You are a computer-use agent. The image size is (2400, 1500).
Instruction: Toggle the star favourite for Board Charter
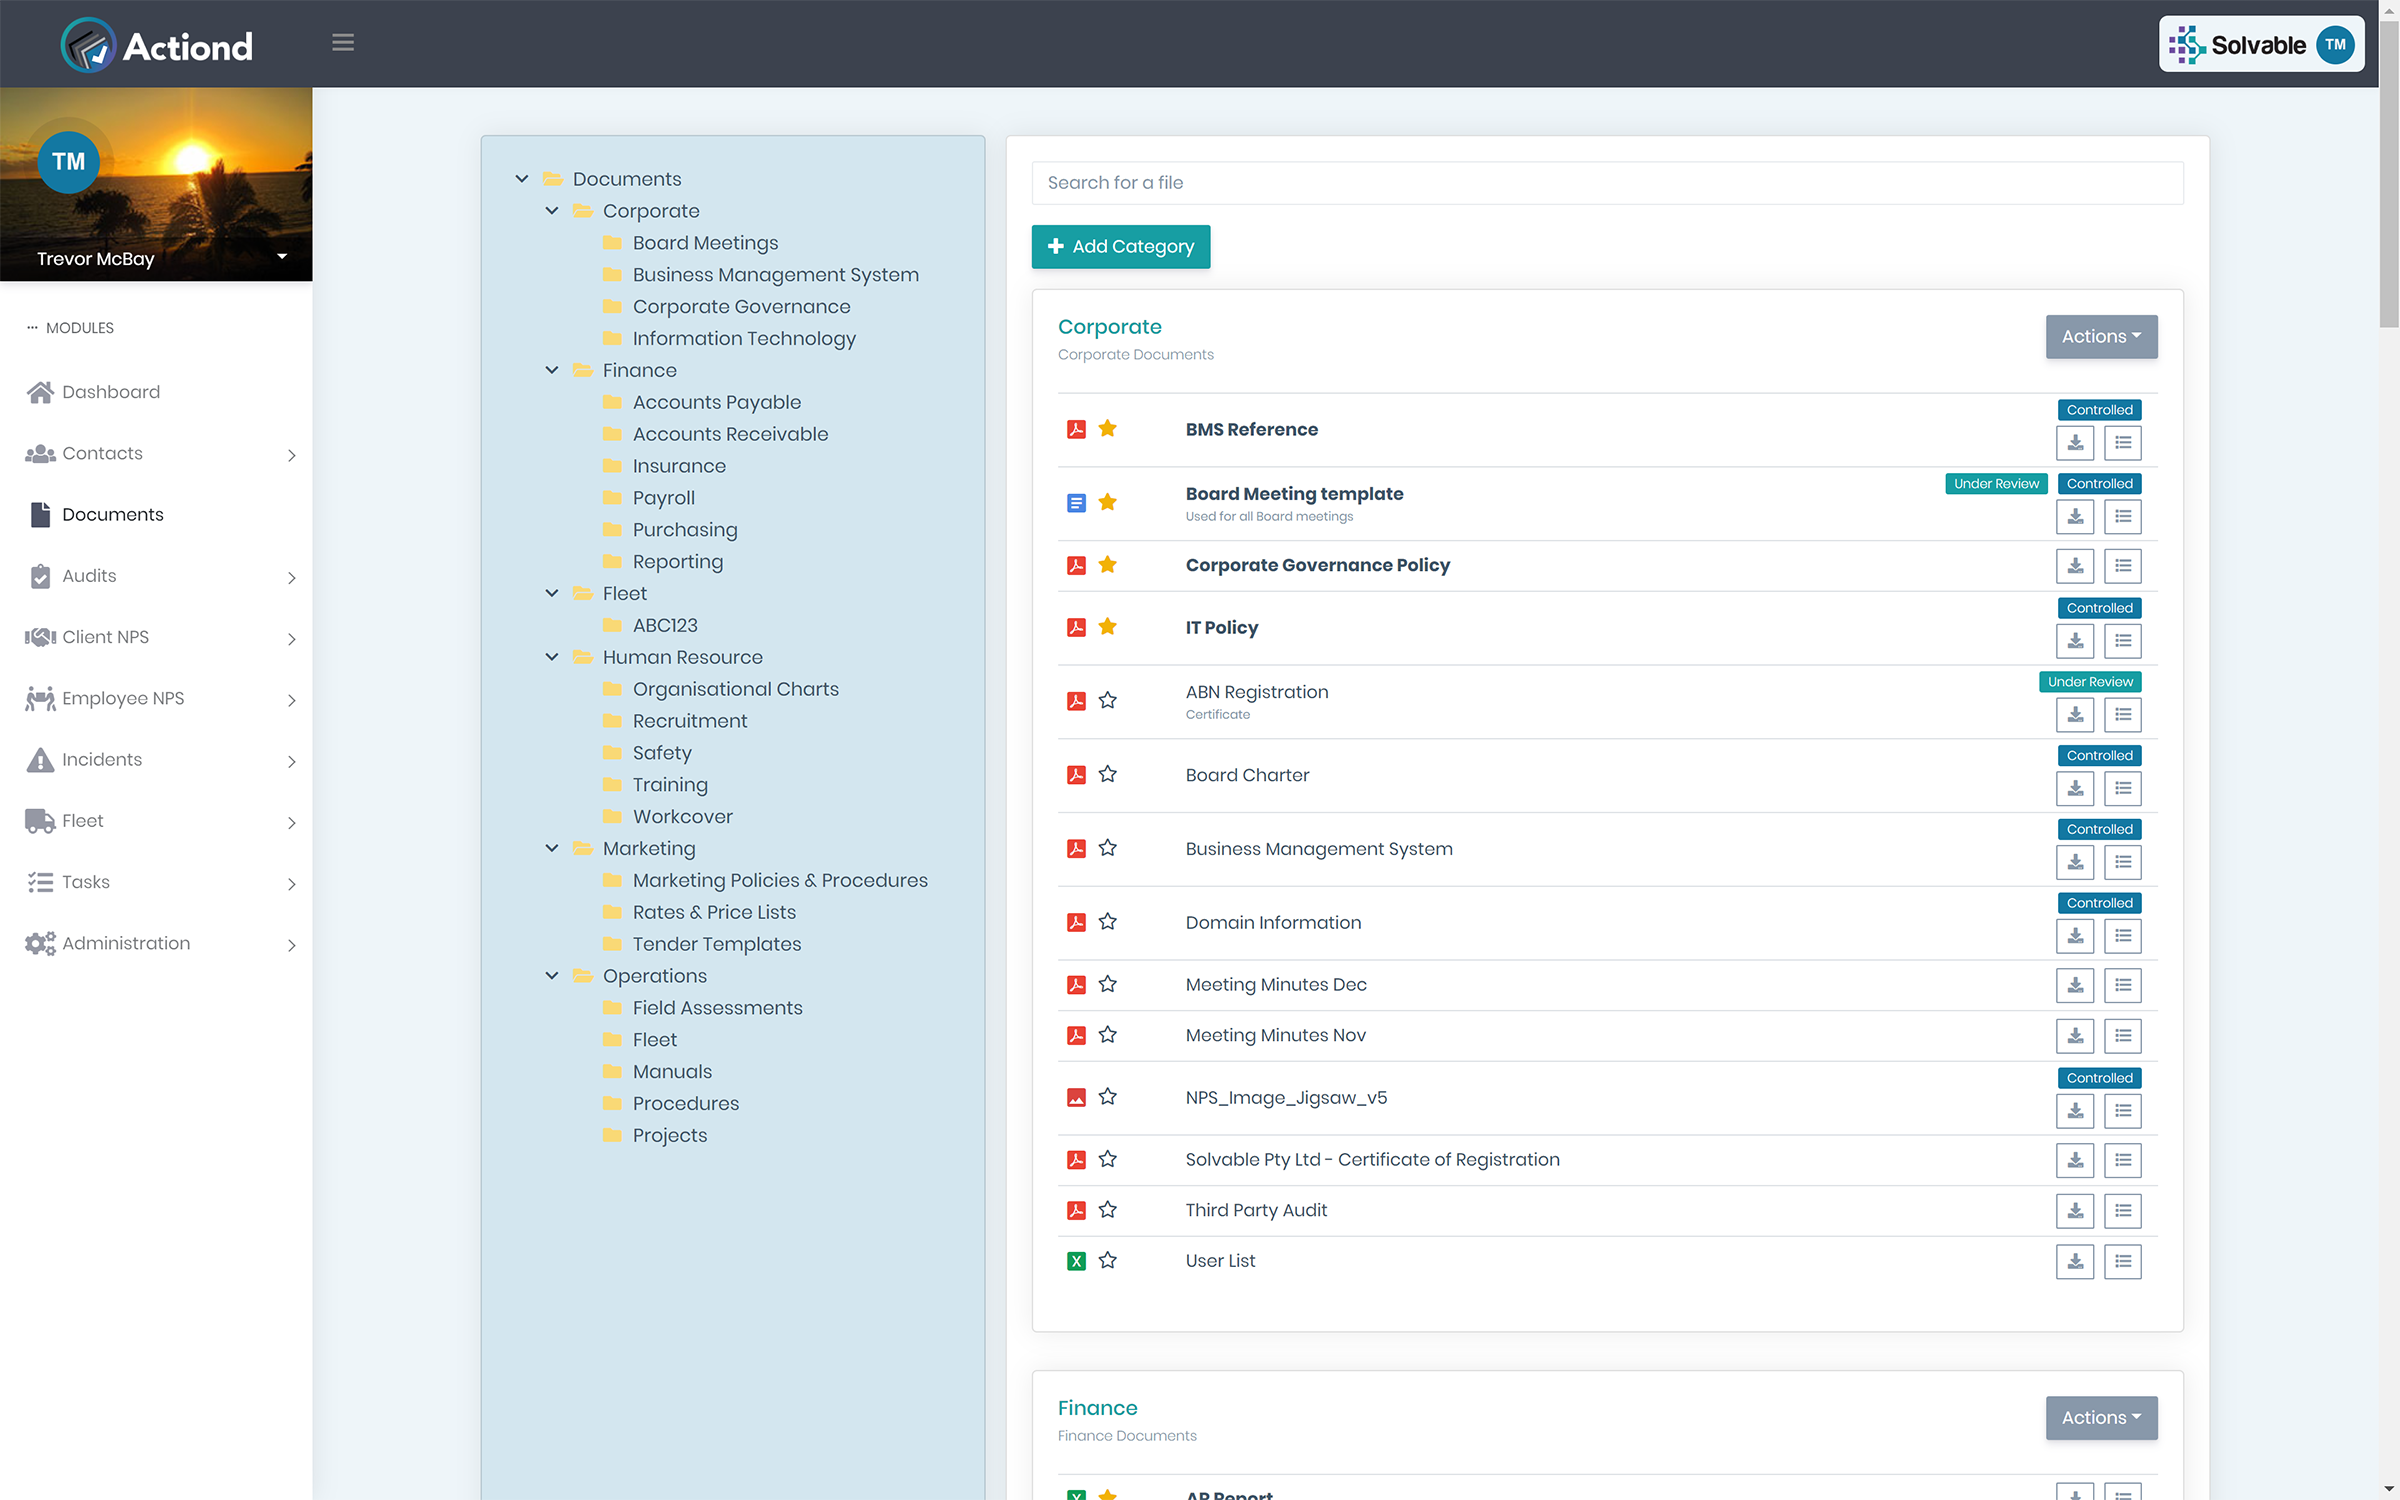pyautogui.click(x=1108, y=774)
